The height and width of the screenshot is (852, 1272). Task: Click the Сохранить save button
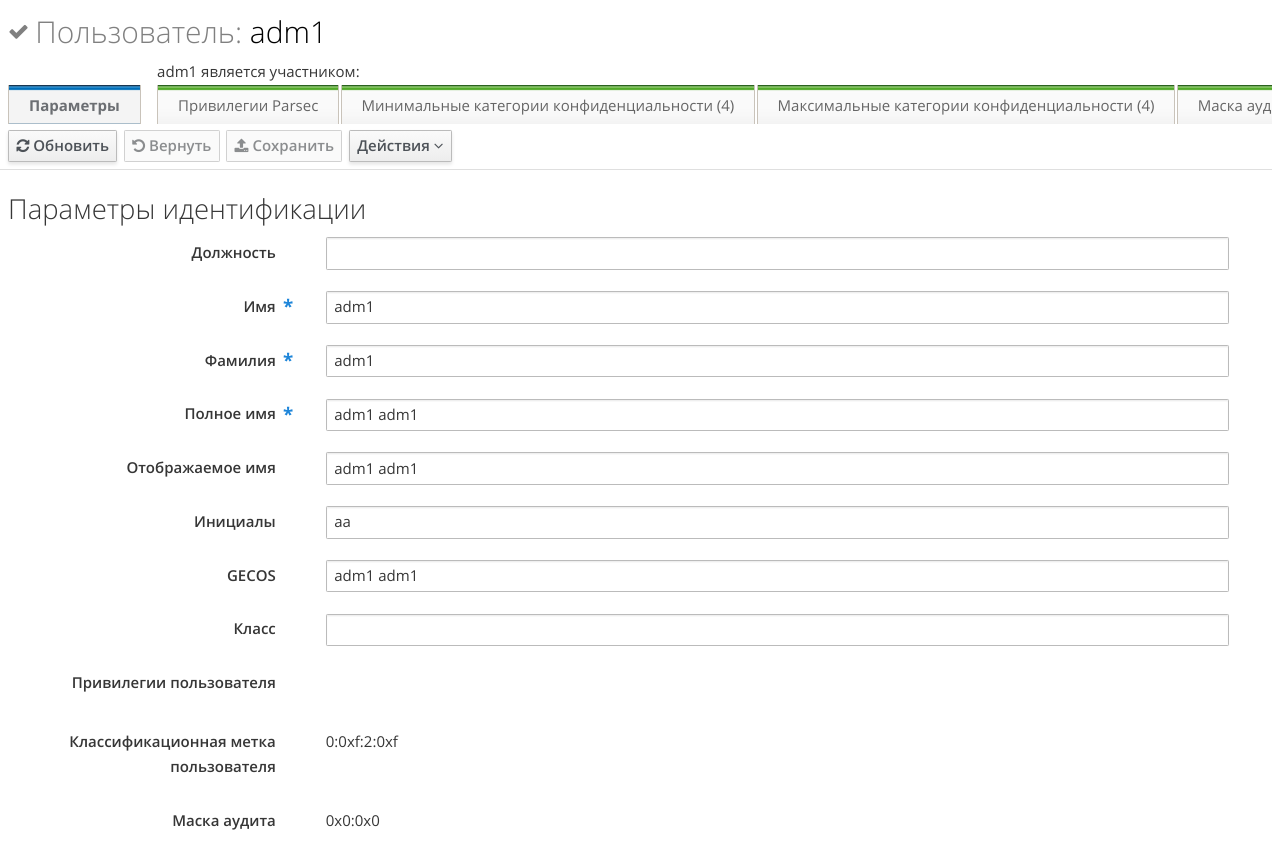coord(283,146)
